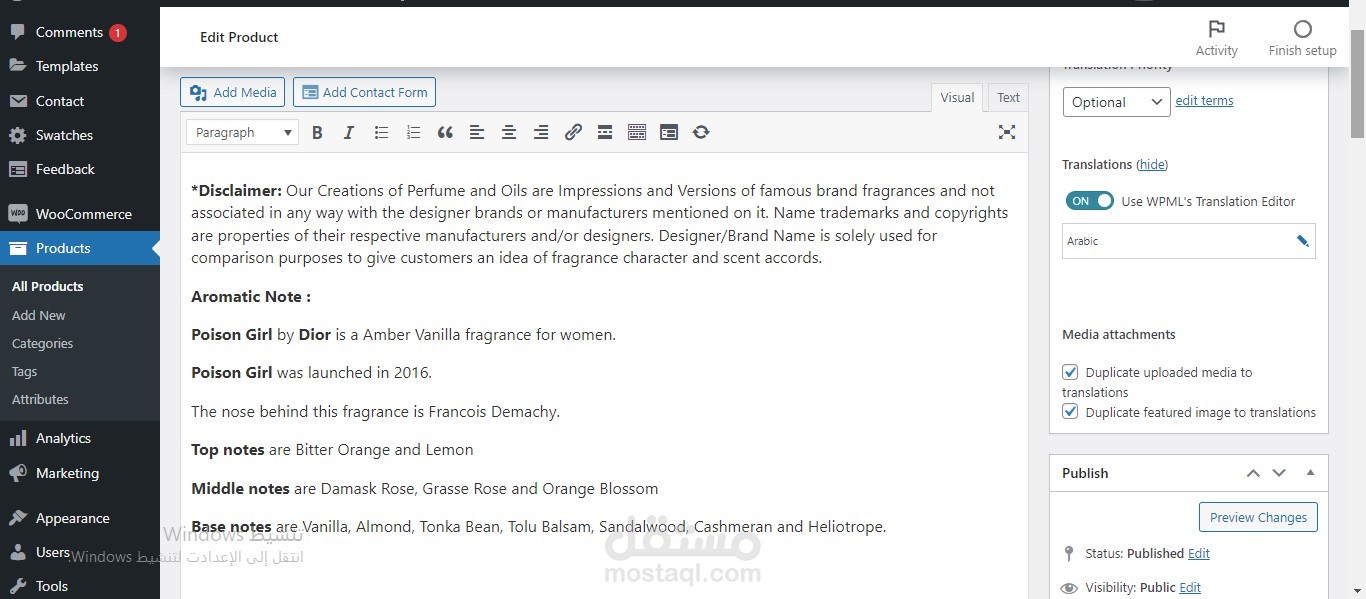The width and height of the screenshot is (1366, 599).
Task: Open product Categories submenu
Action: pos(42,343)
